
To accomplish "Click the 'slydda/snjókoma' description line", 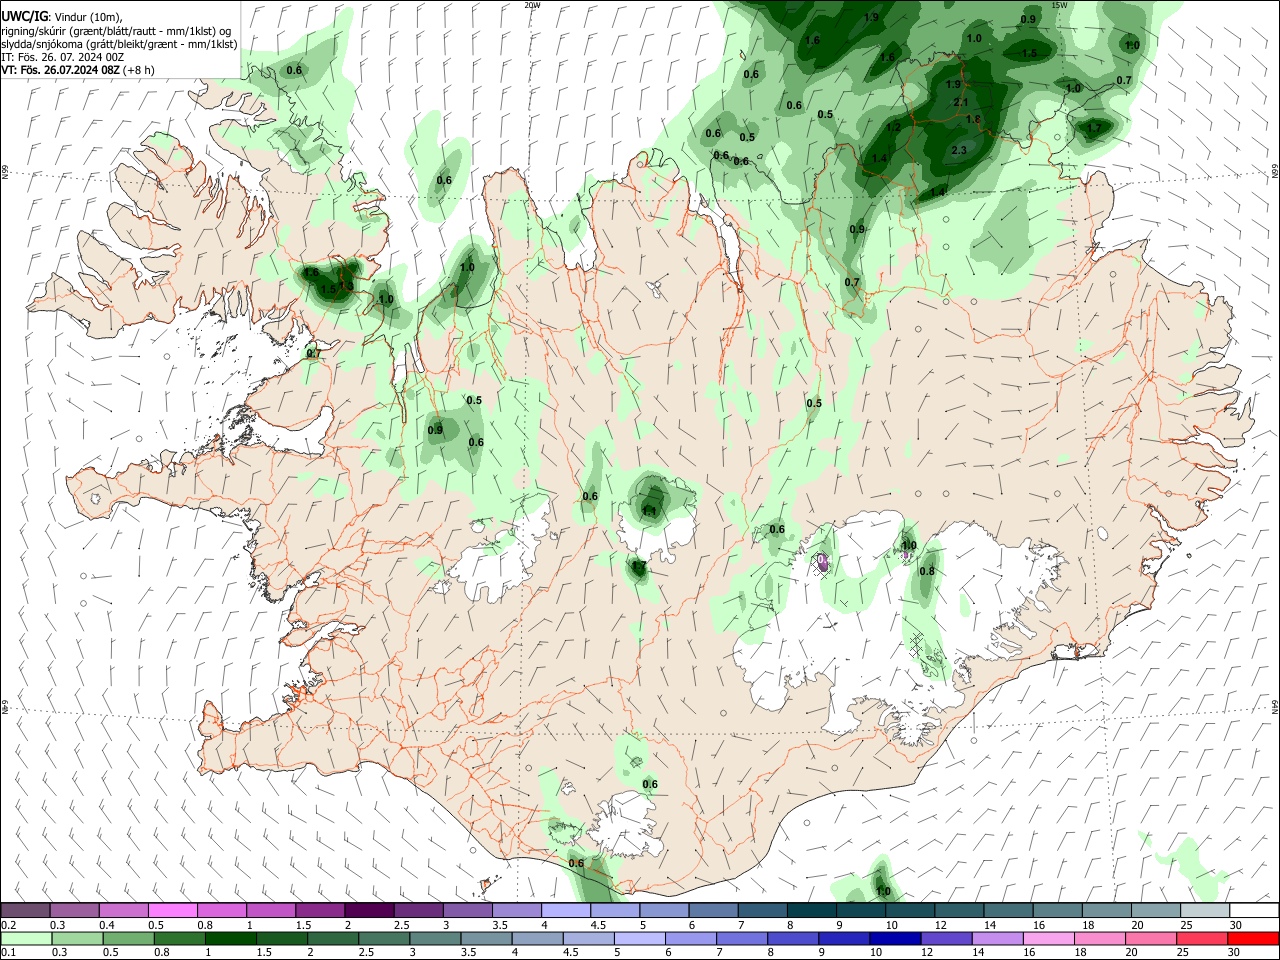I will coord(119,45).
